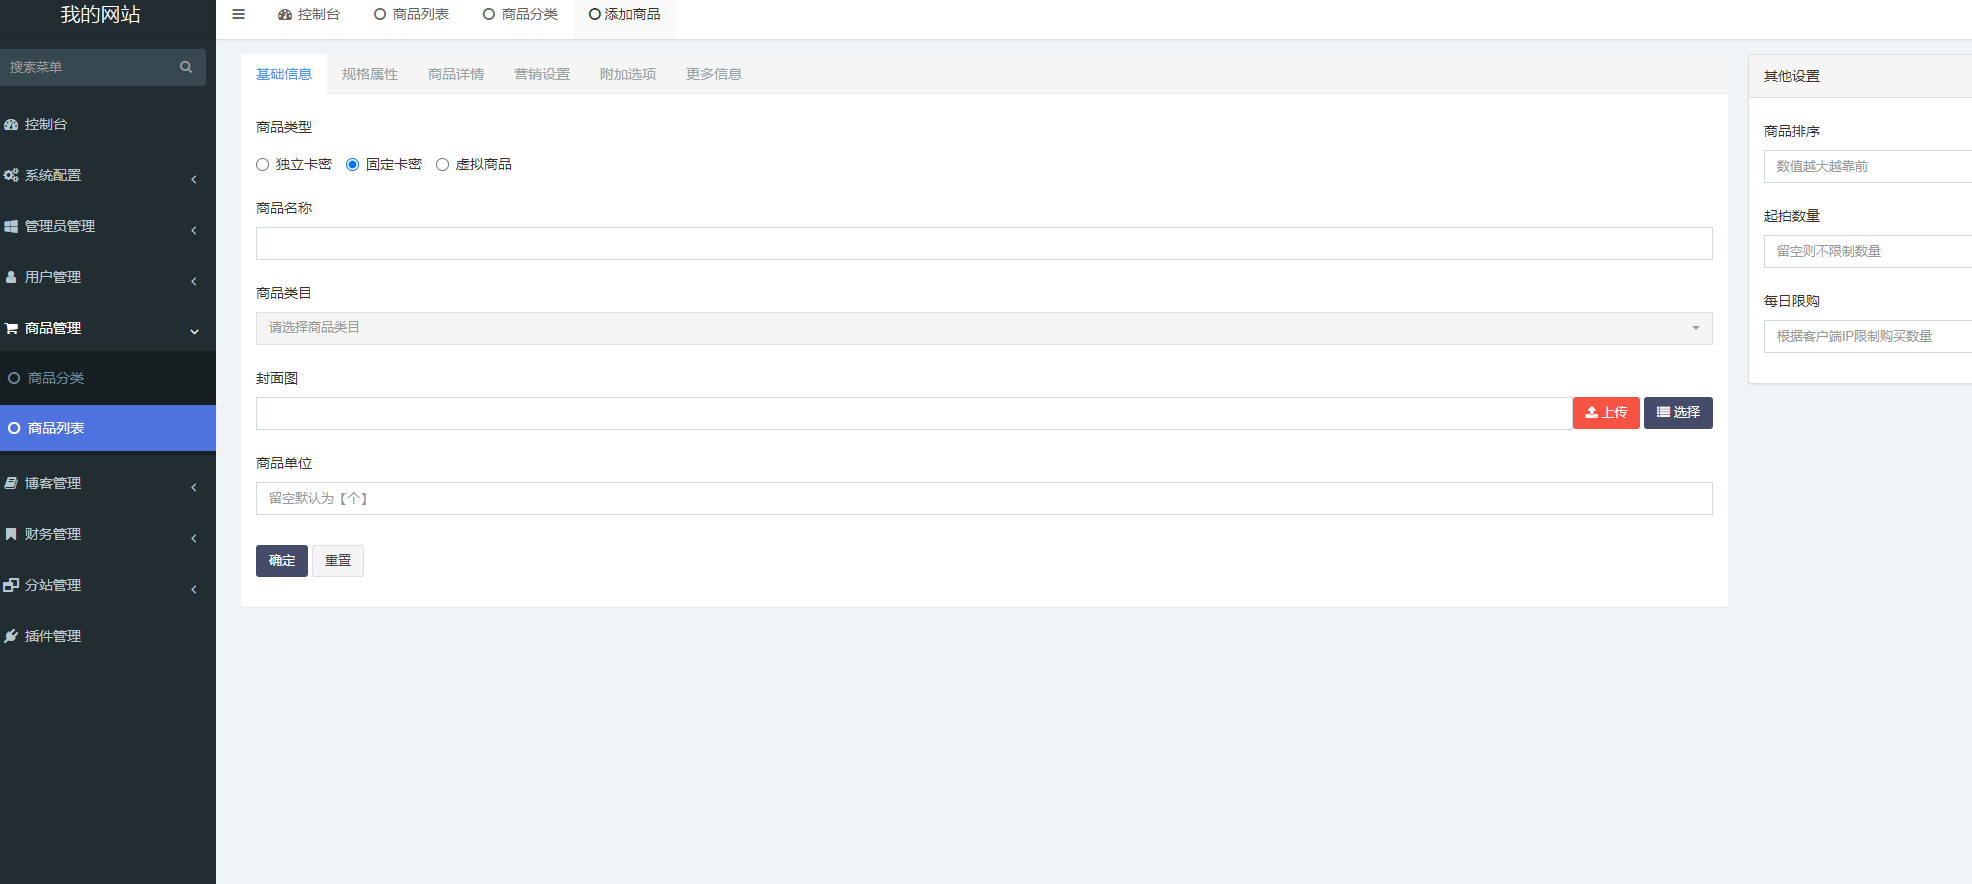Click the search magnifier icon in sidebar
Viewport: 1972px width, 884px height.
pyautogui.click(x=186, y=67)
